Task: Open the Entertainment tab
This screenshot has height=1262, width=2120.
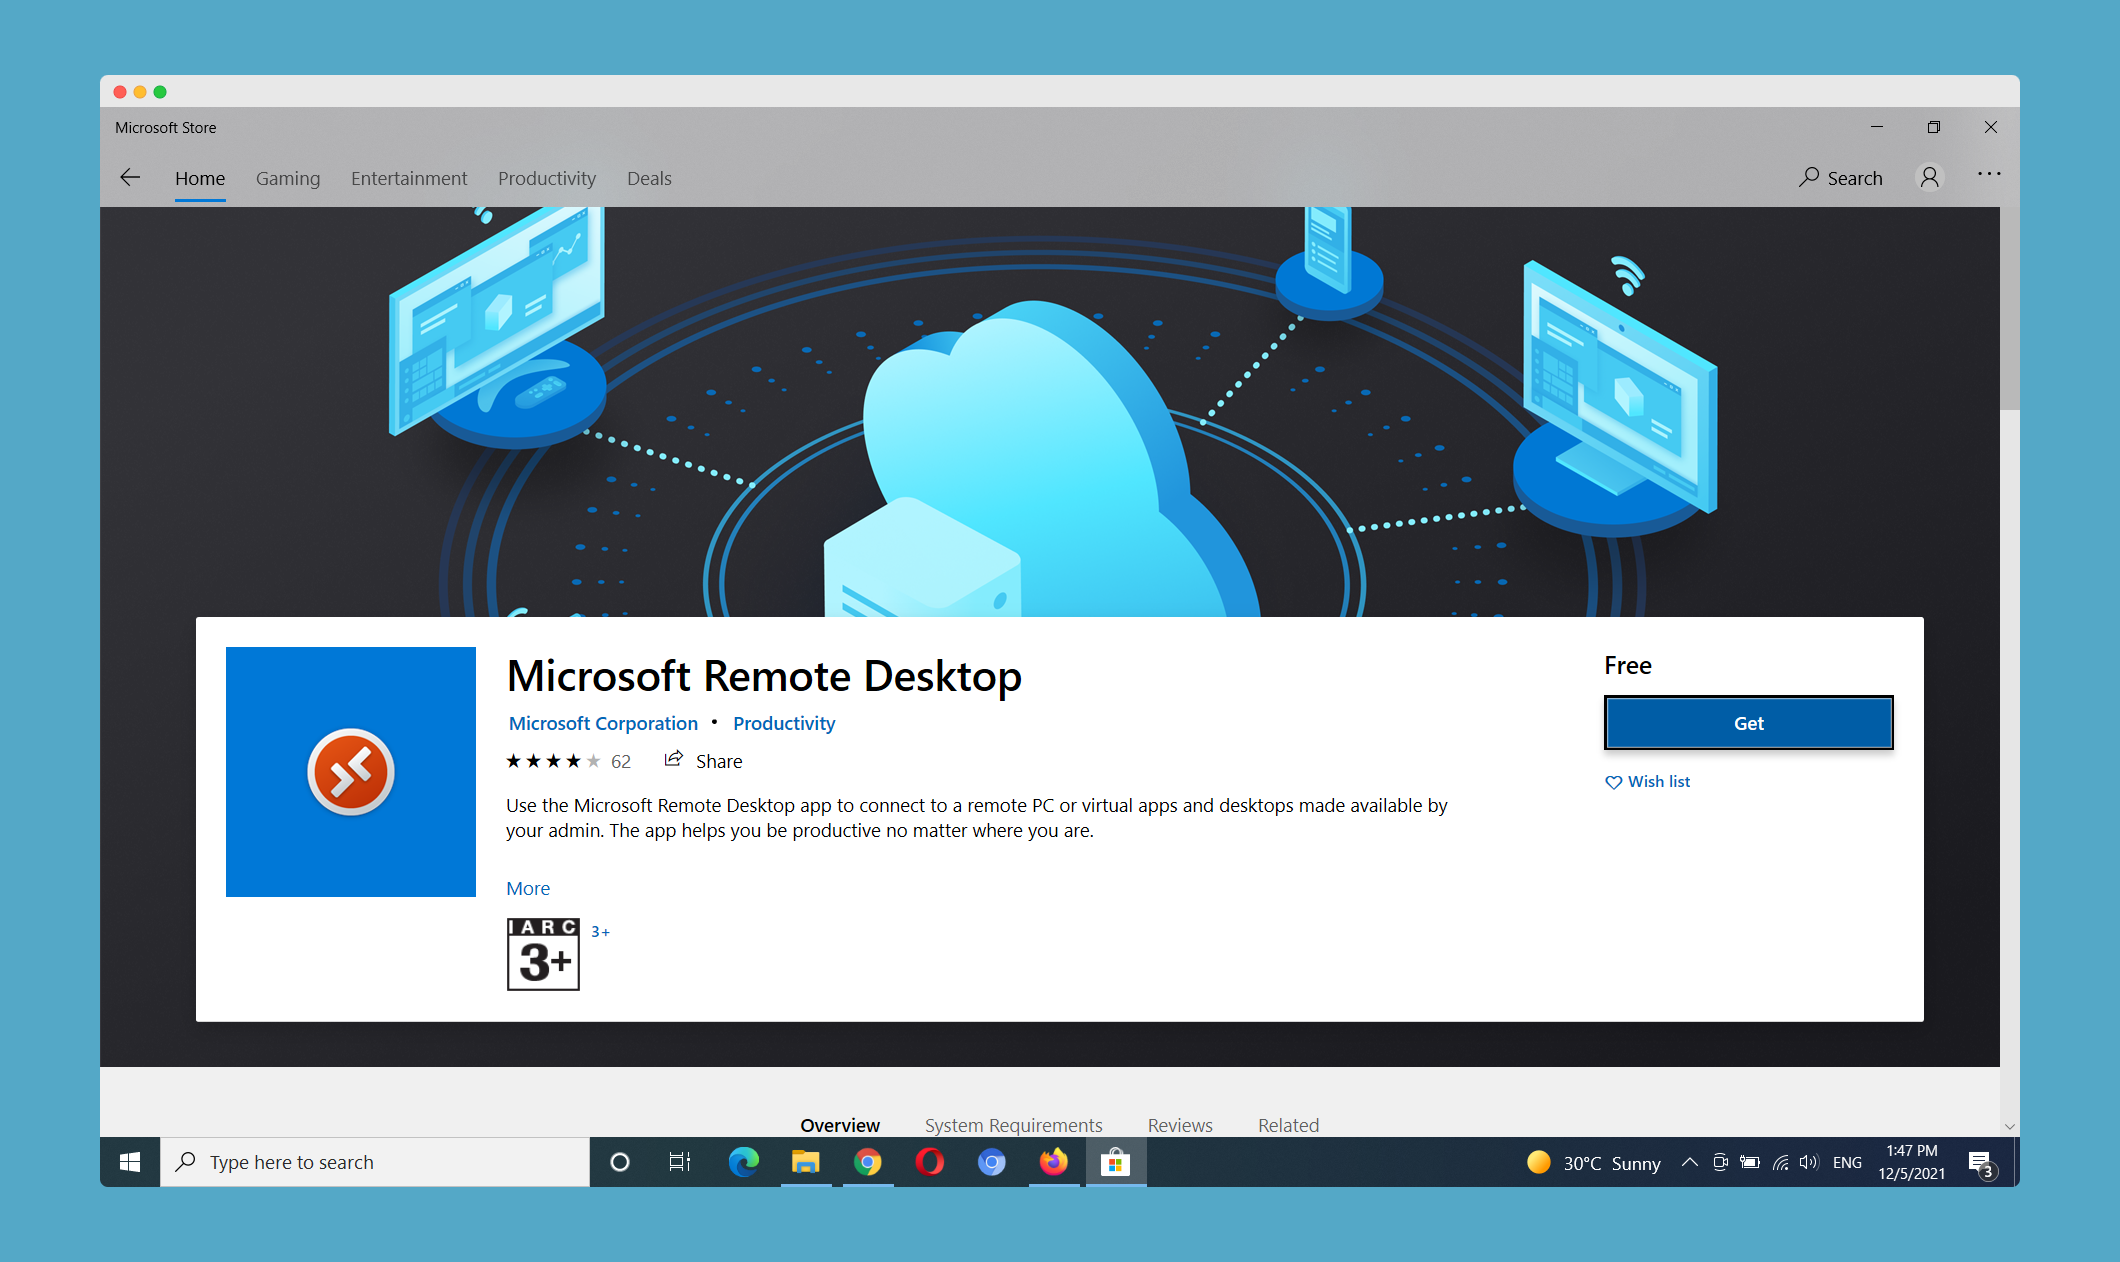Action: [x=409, y=178]
